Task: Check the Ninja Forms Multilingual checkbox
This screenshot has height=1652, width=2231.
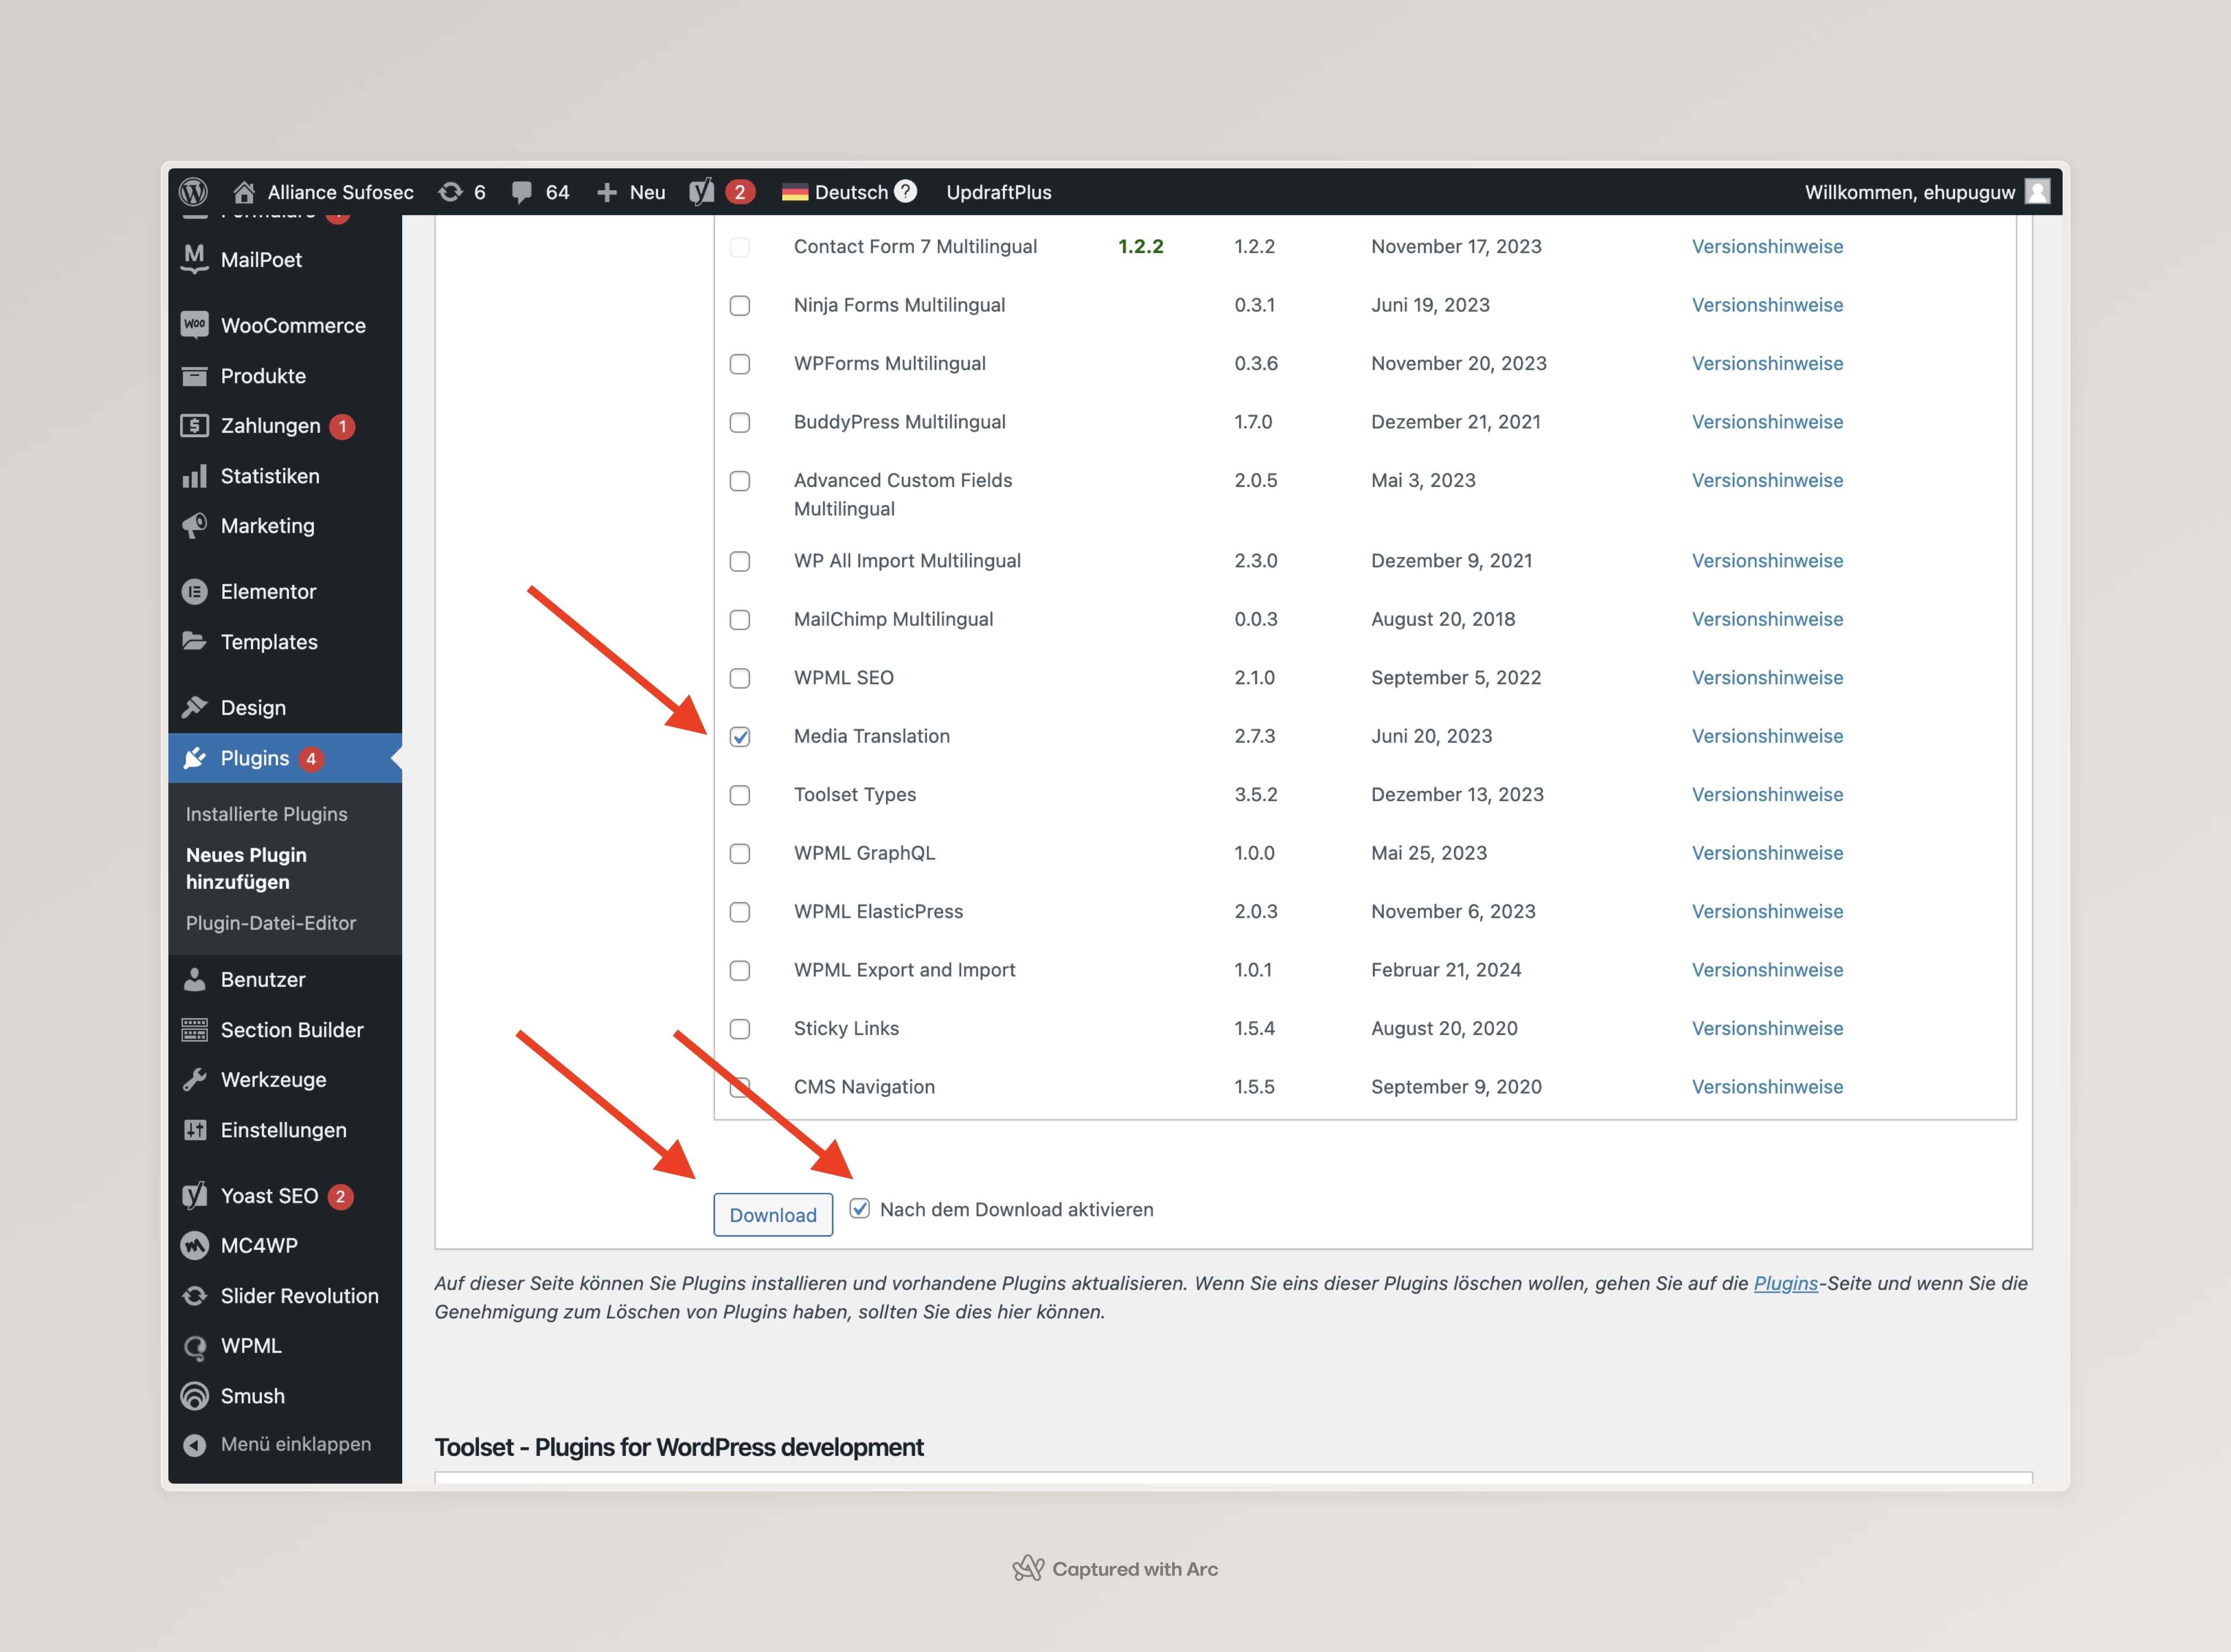Action: (740, 306)
